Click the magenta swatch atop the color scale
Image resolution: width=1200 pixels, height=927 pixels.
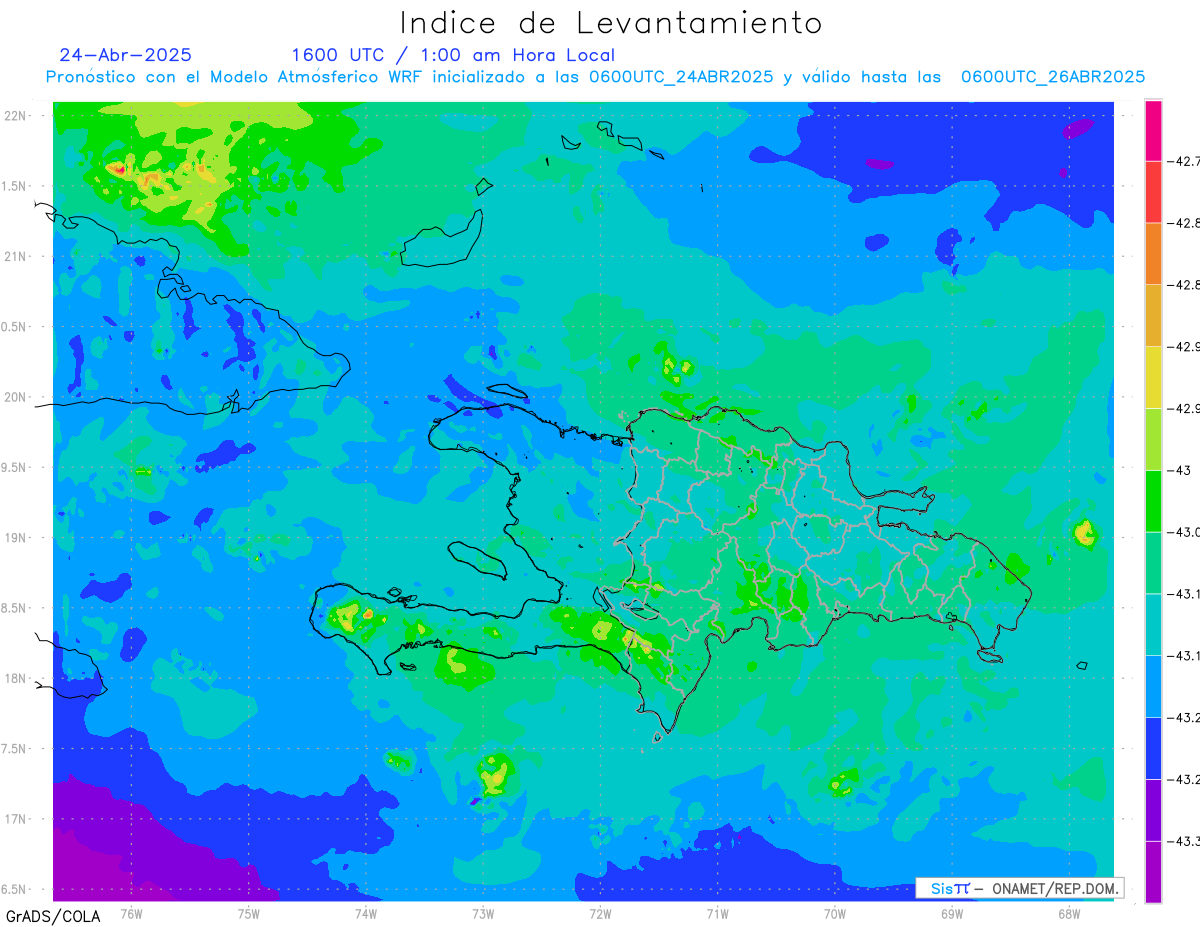1153,130
